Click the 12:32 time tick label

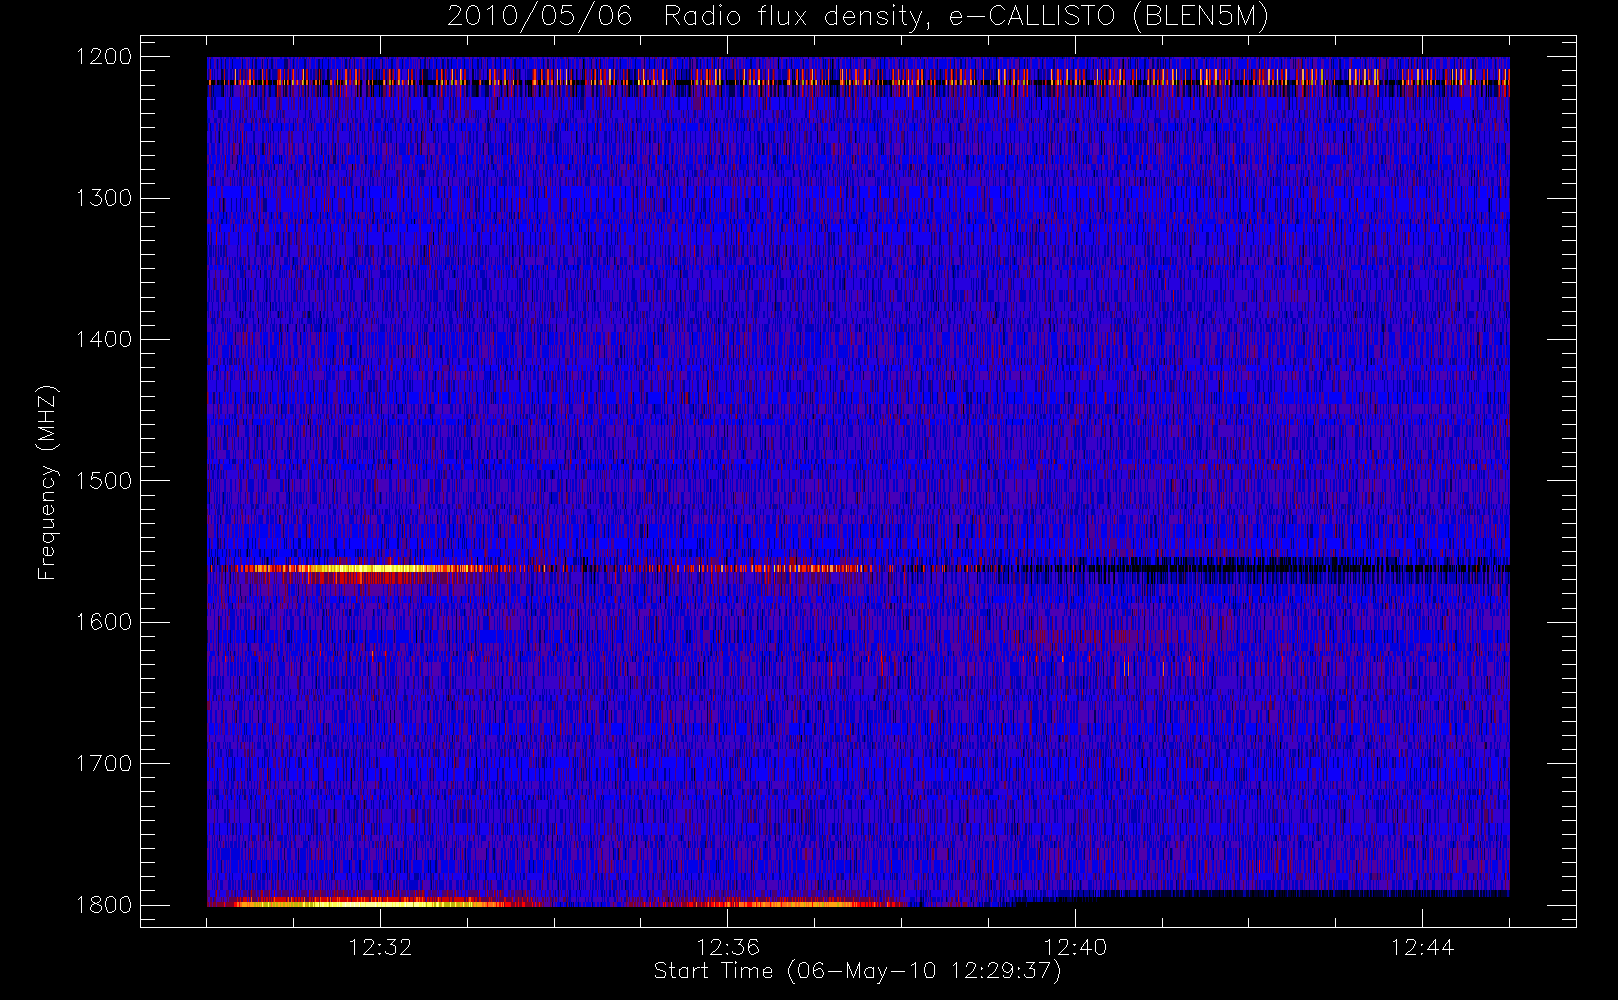point(380,947)
